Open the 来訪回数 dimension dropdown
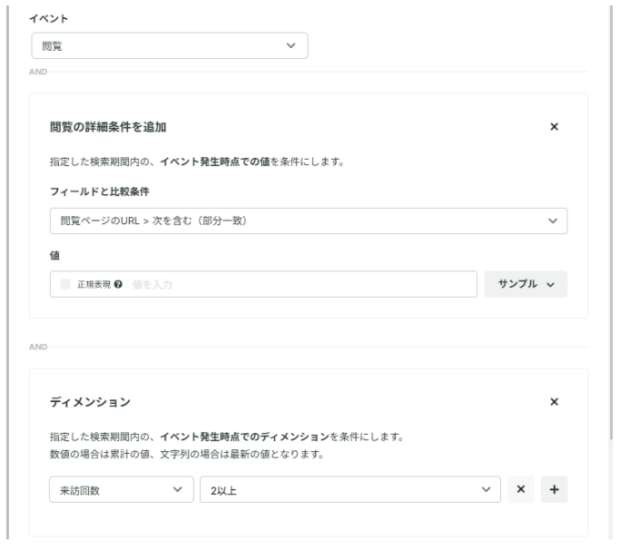Viewport: 620px width, 552px height. pyautogui.click(x=120, y=489)
